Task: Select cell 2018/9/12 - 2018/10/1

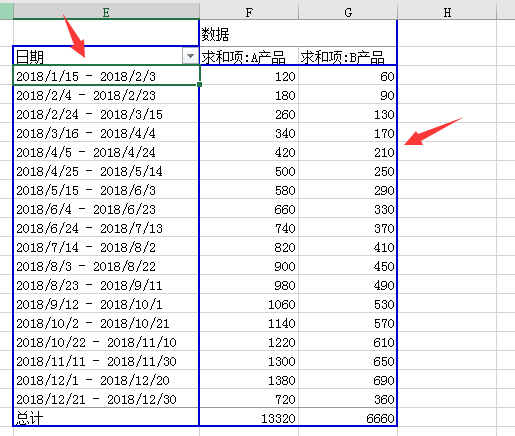Action: pos(106,303)
